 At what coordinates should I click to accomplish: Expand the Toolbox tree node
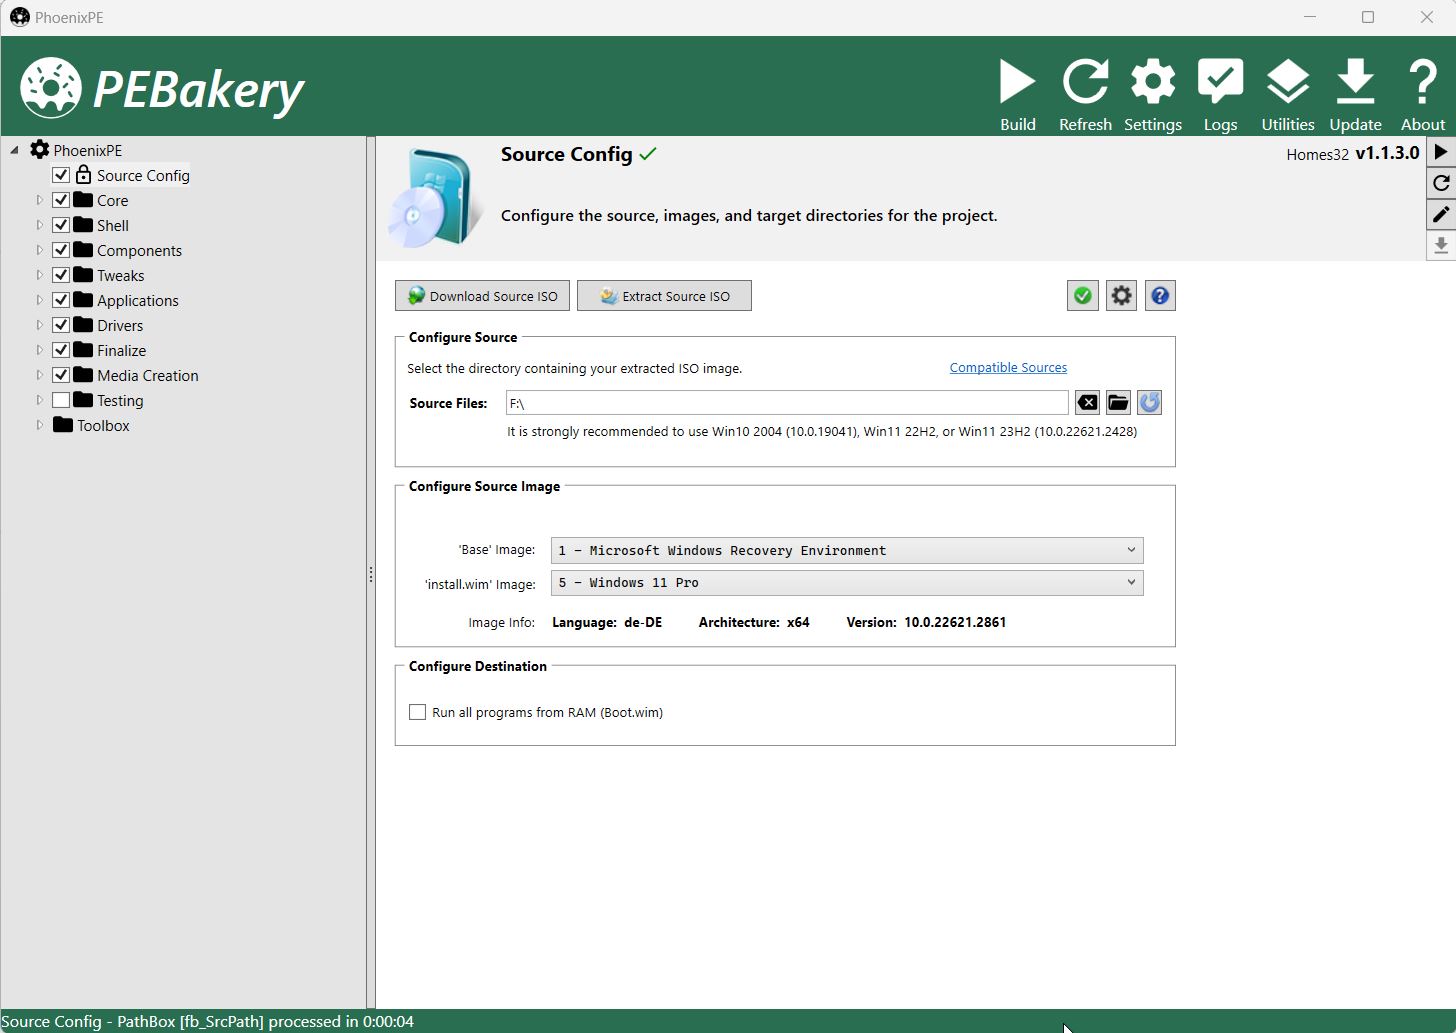[x=40, y=425]
